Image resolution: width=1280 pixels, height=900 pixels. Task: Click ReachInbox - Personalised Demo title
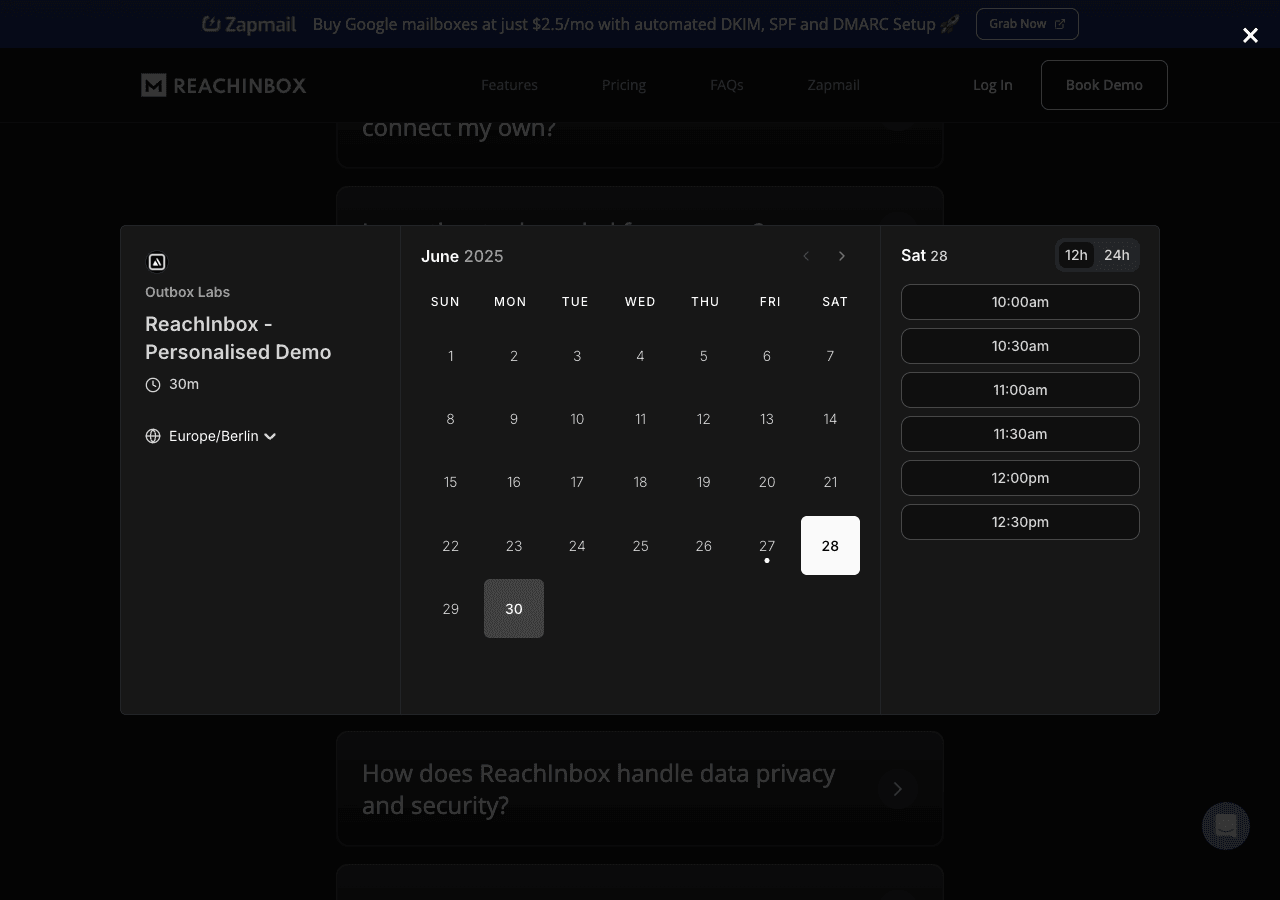click(x=238, y=338)
